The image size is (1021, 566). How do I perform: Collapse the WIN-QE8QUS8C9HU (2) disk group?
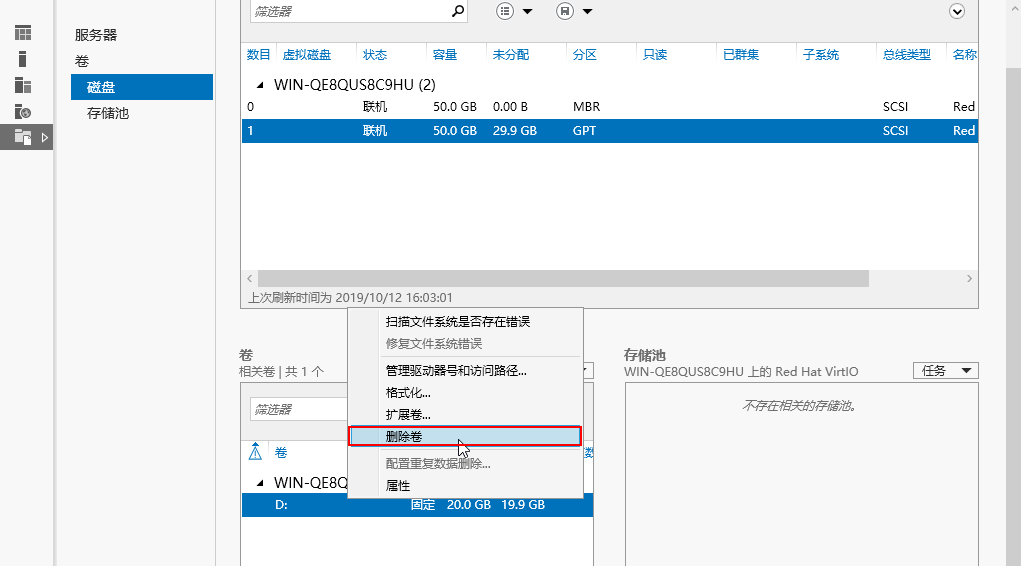pos(261,85)
